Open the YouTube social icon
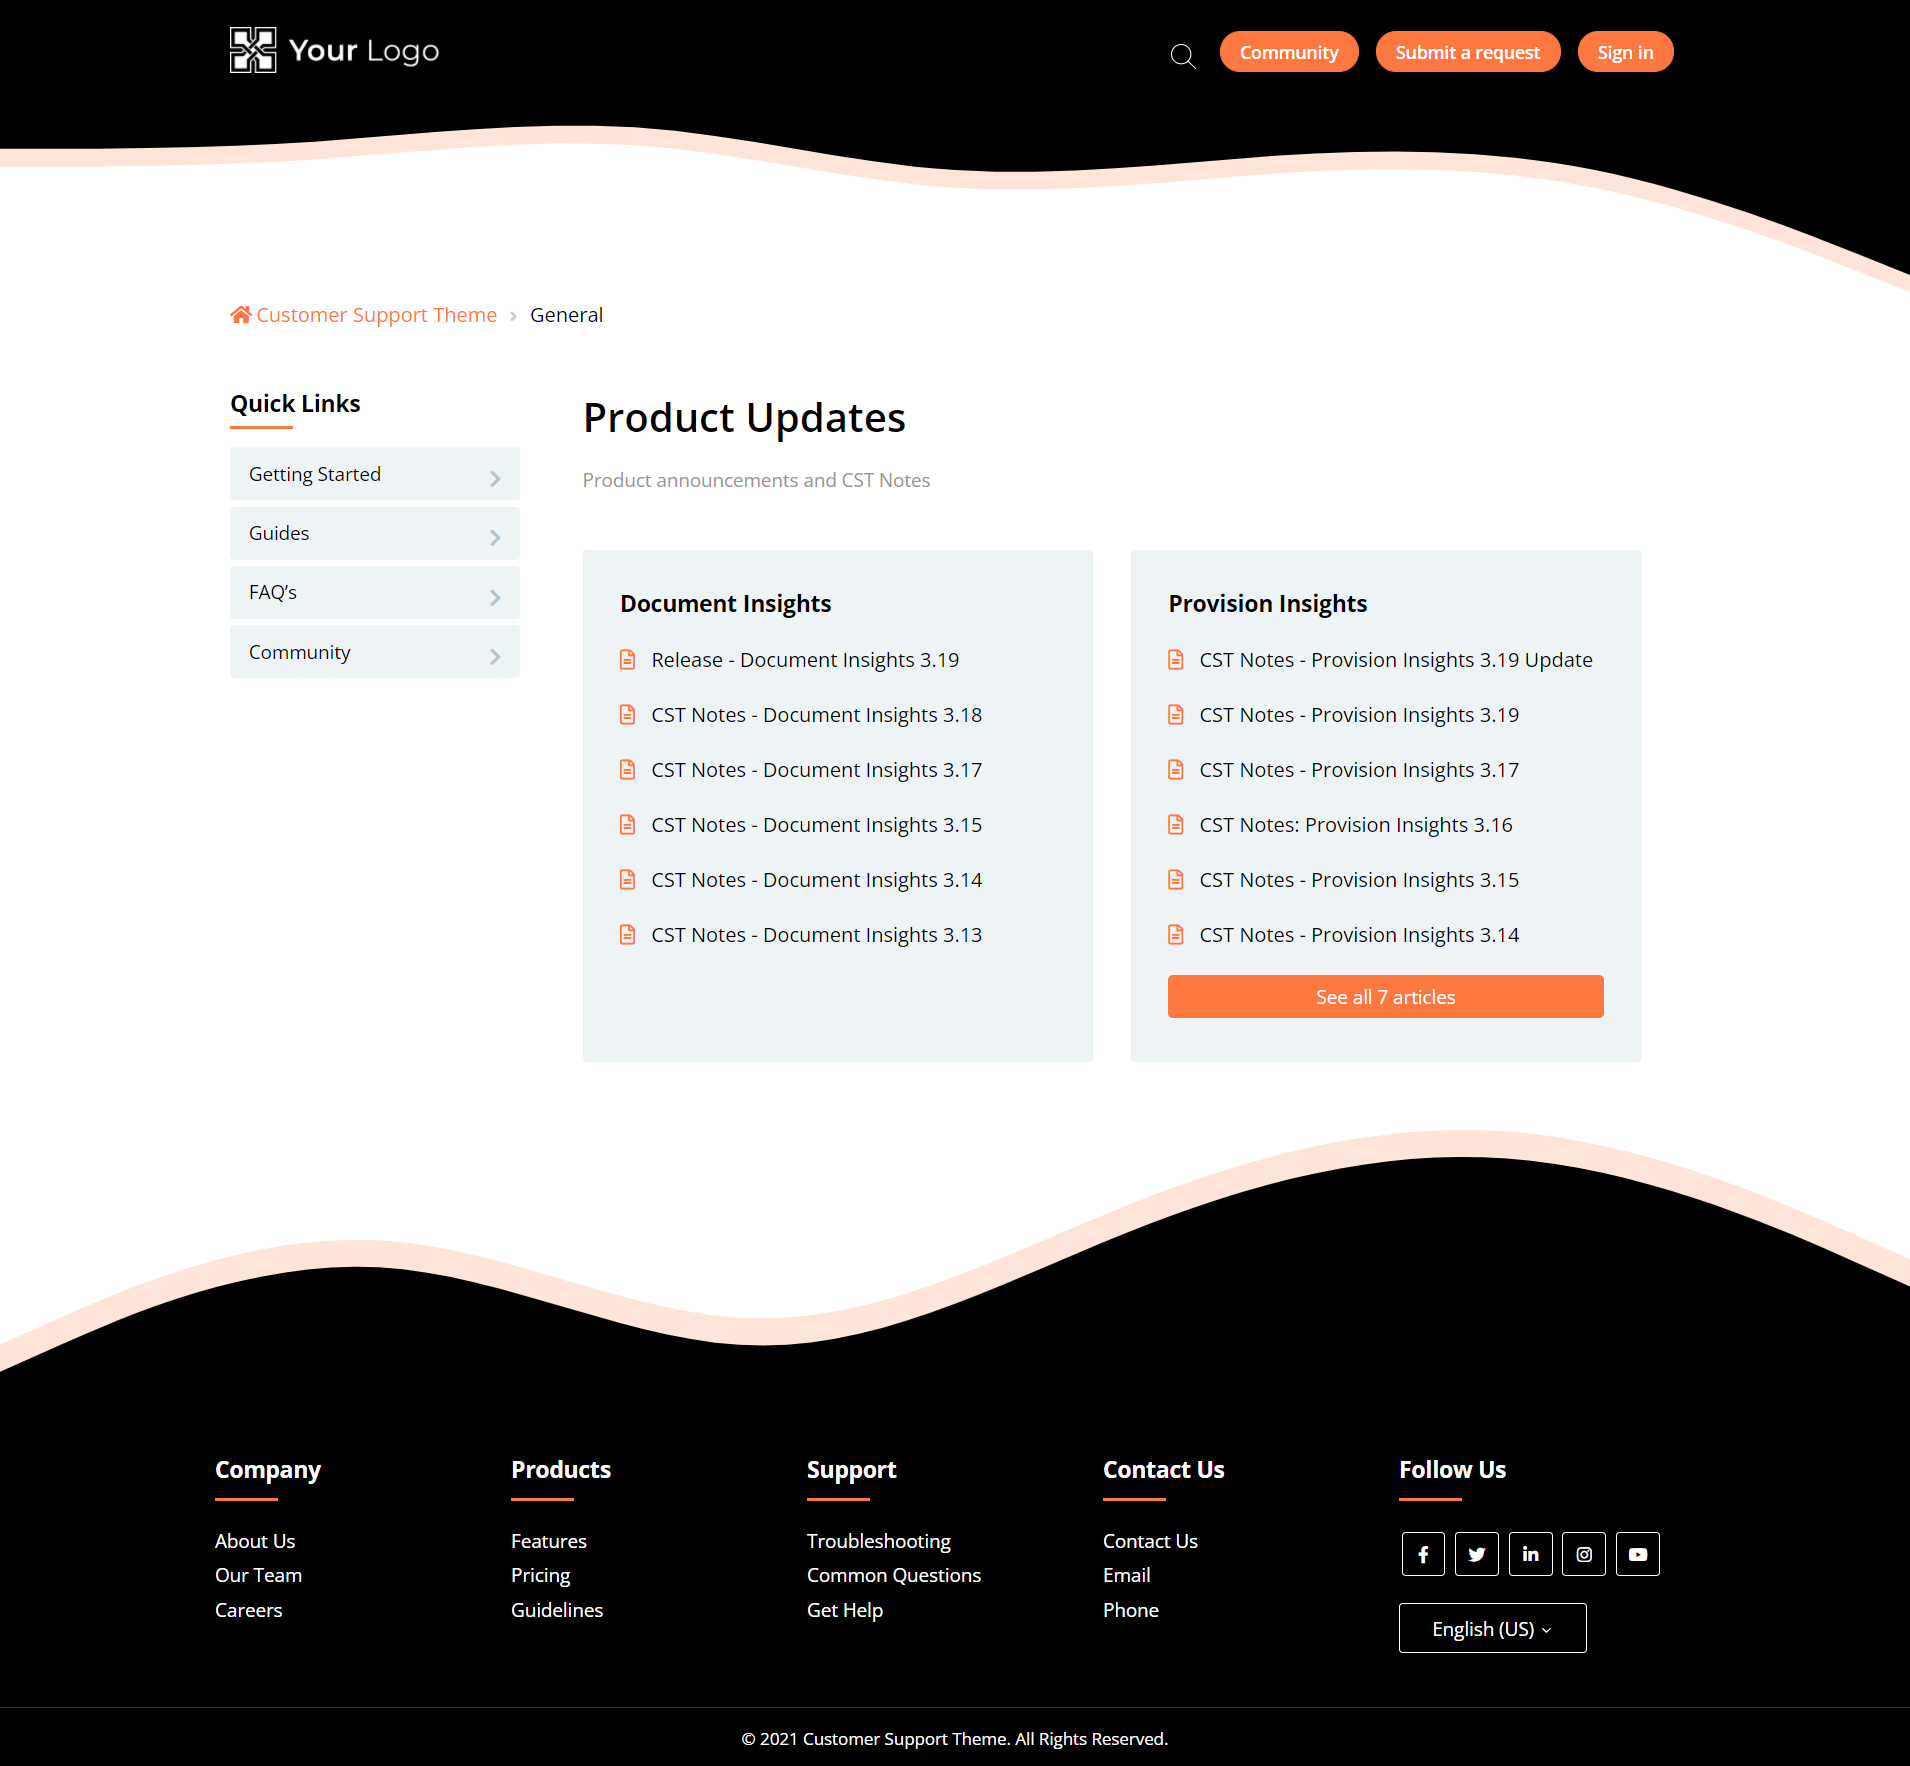Viewport: 1910px width, 1766px height. pos(1638,1554)
